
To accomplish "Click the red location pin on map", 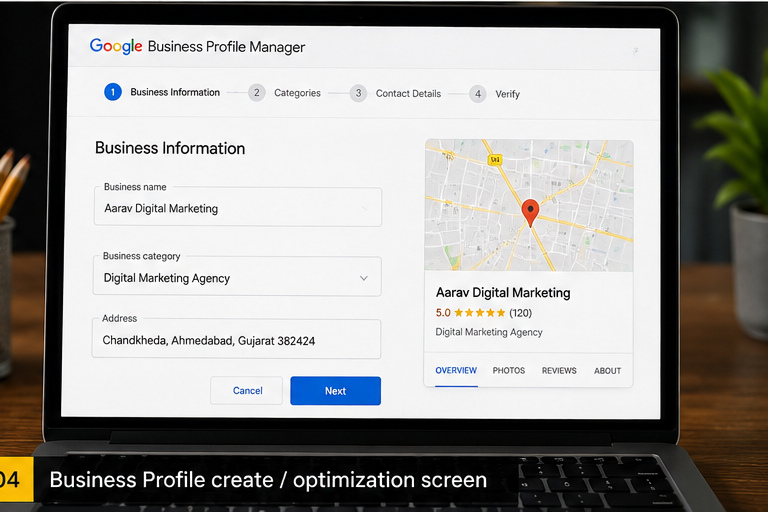I will 530,213.
